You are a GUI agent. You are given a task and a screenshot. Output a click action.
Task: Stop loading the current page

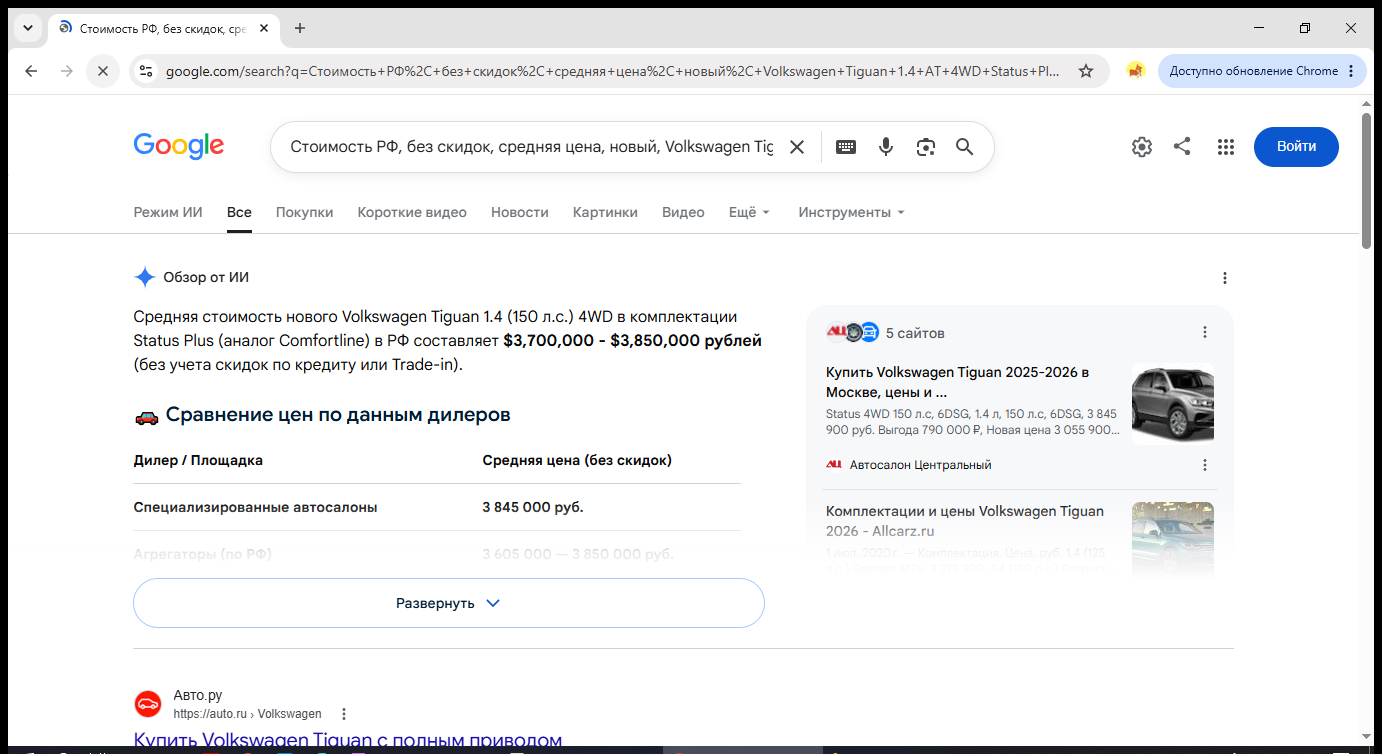102,71
